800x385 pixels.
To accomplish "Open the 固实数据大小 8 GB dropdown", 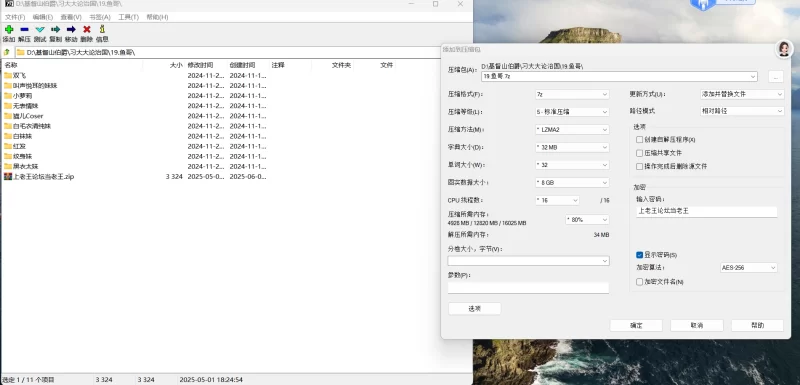I will (571, 183).
